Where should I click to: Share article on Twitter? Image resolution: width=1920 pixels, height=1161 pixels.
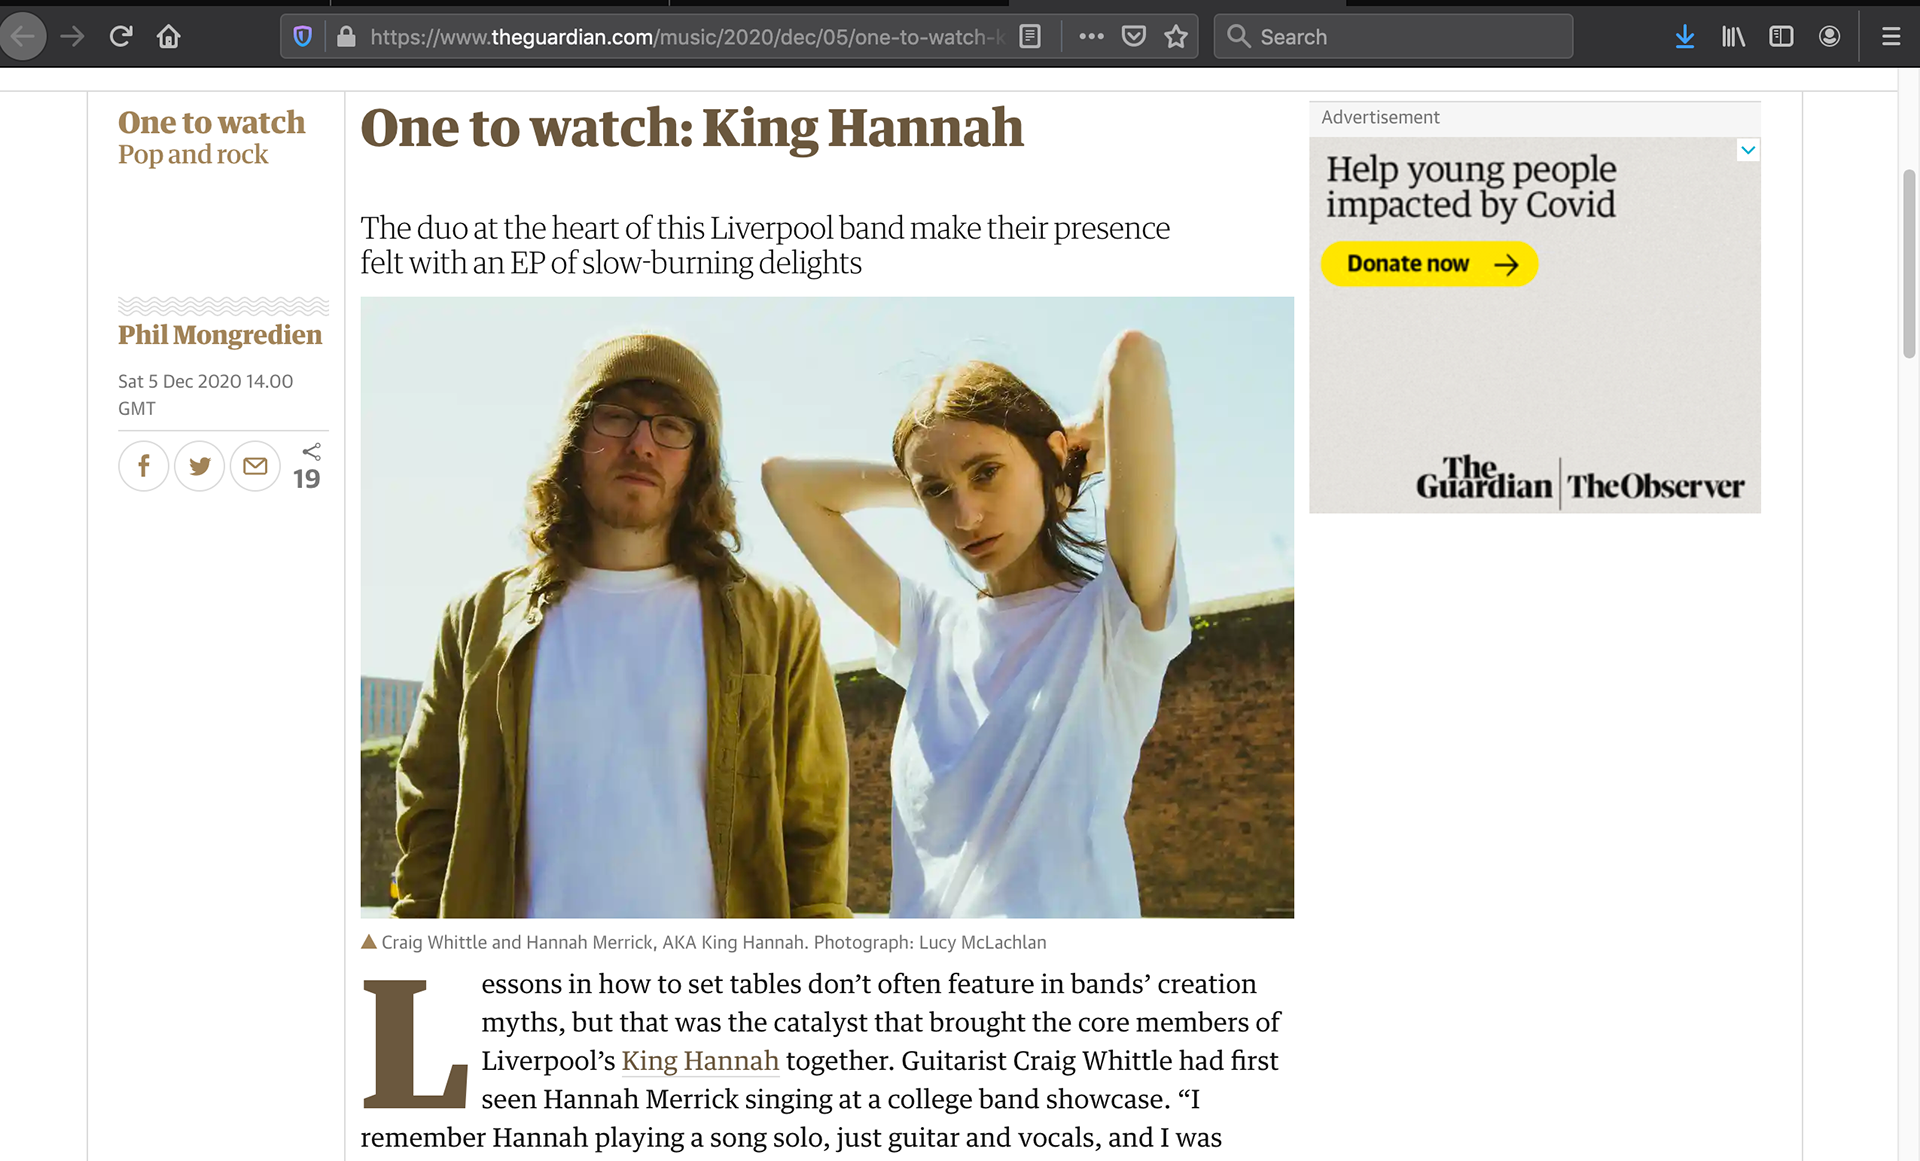pos(199,466)
